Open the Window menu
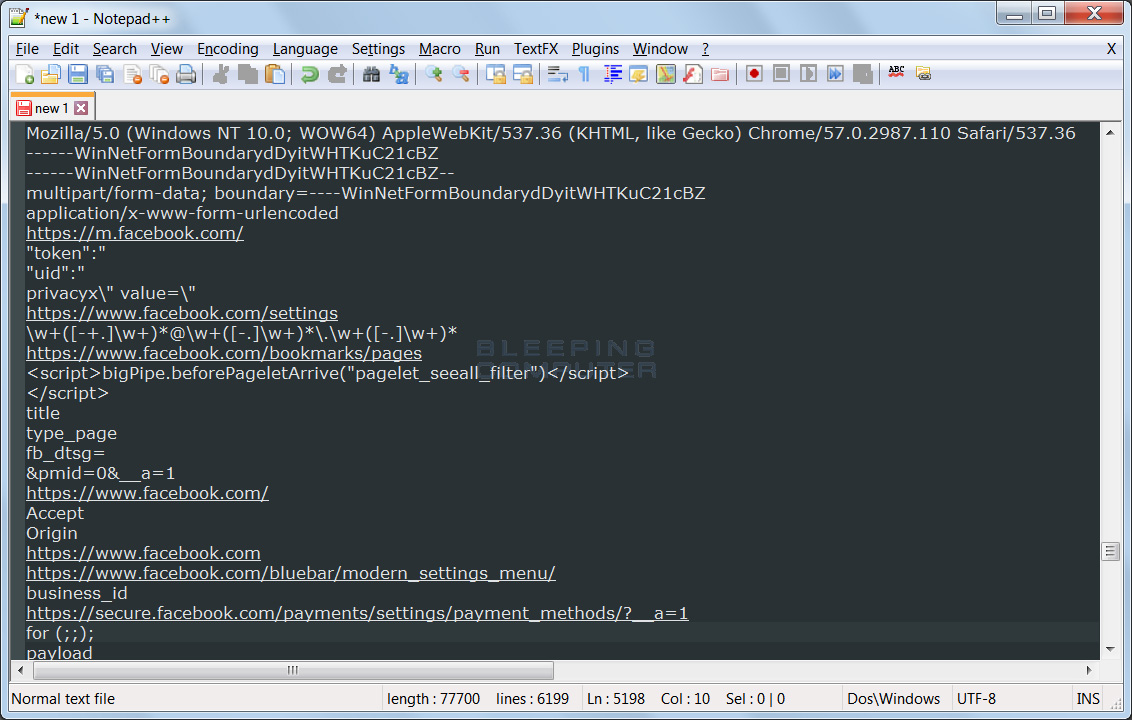1132x720 pixels. [x=661, y=48]
